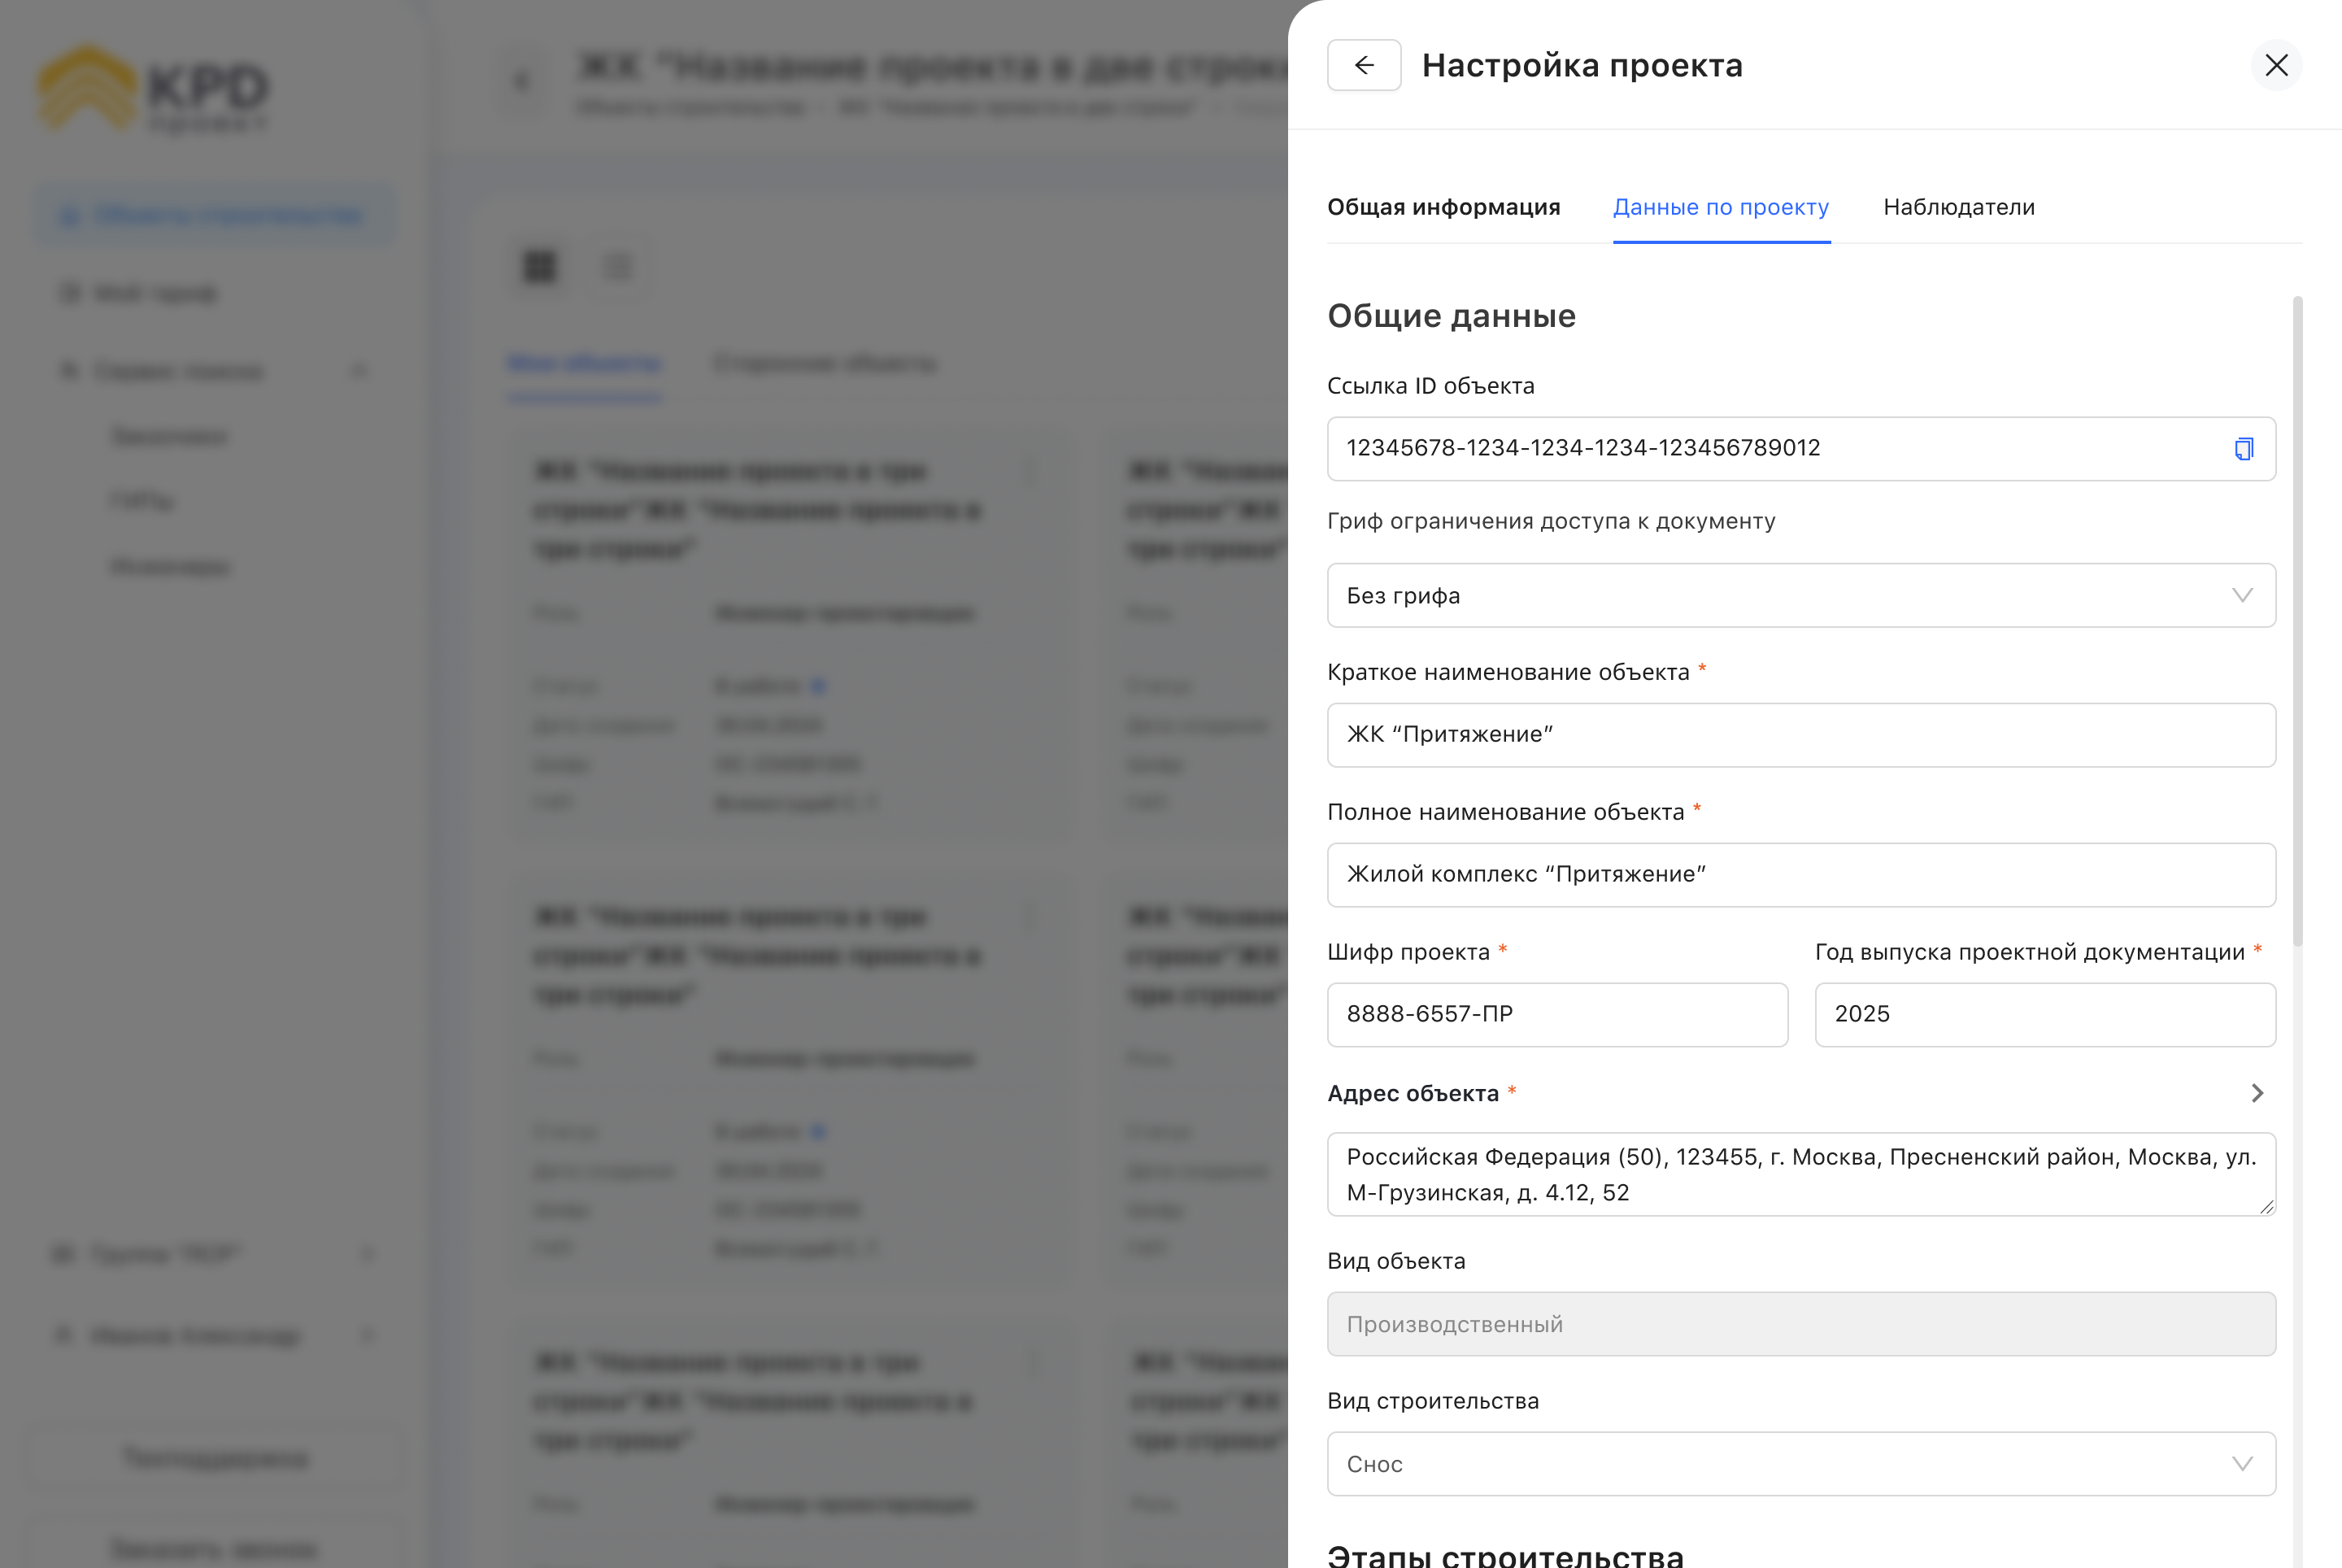Click the Настройка проекта title

1582,66
